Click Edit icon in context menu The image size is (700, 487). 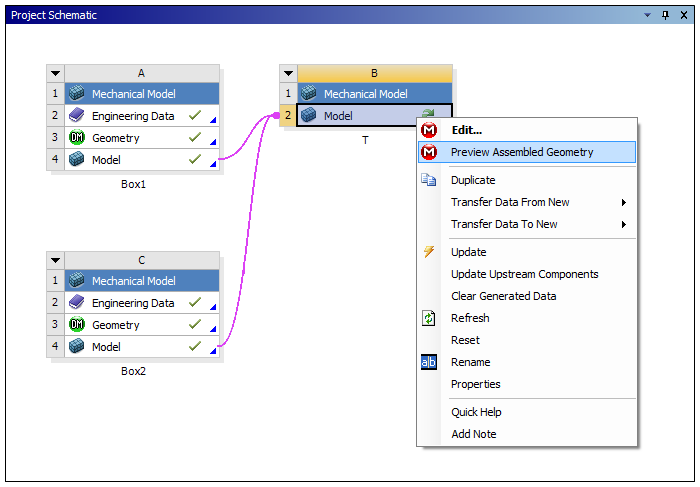(x=429, y=130)
